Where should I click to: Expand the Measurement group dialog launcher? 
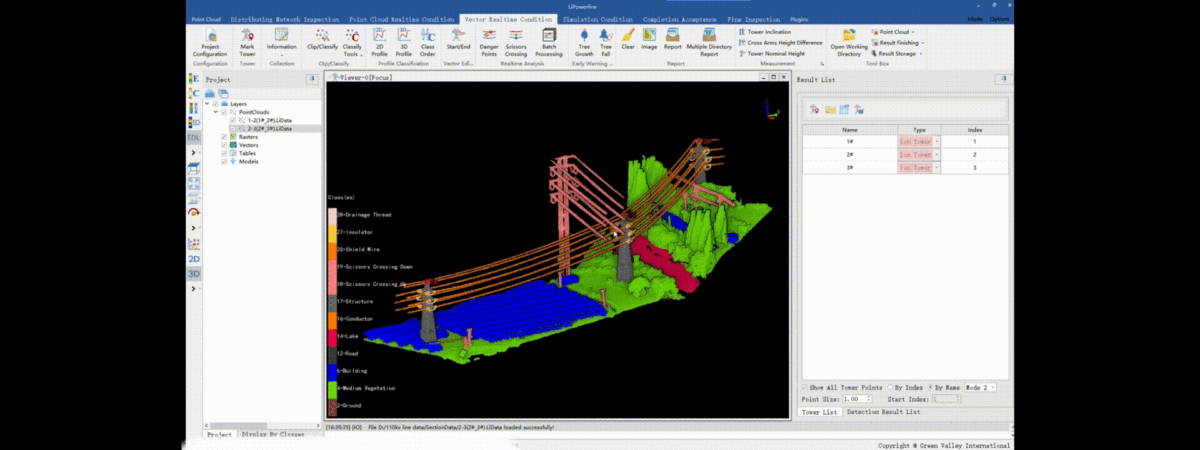[822, 62]
